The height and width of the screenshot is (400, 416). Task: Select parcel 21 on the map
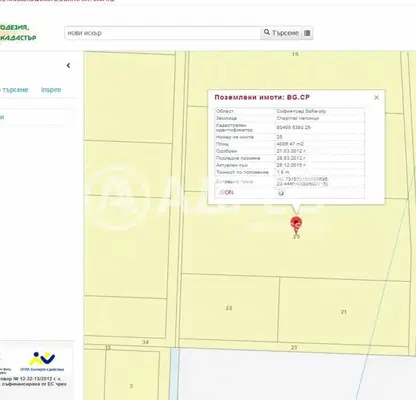(344, 312)
